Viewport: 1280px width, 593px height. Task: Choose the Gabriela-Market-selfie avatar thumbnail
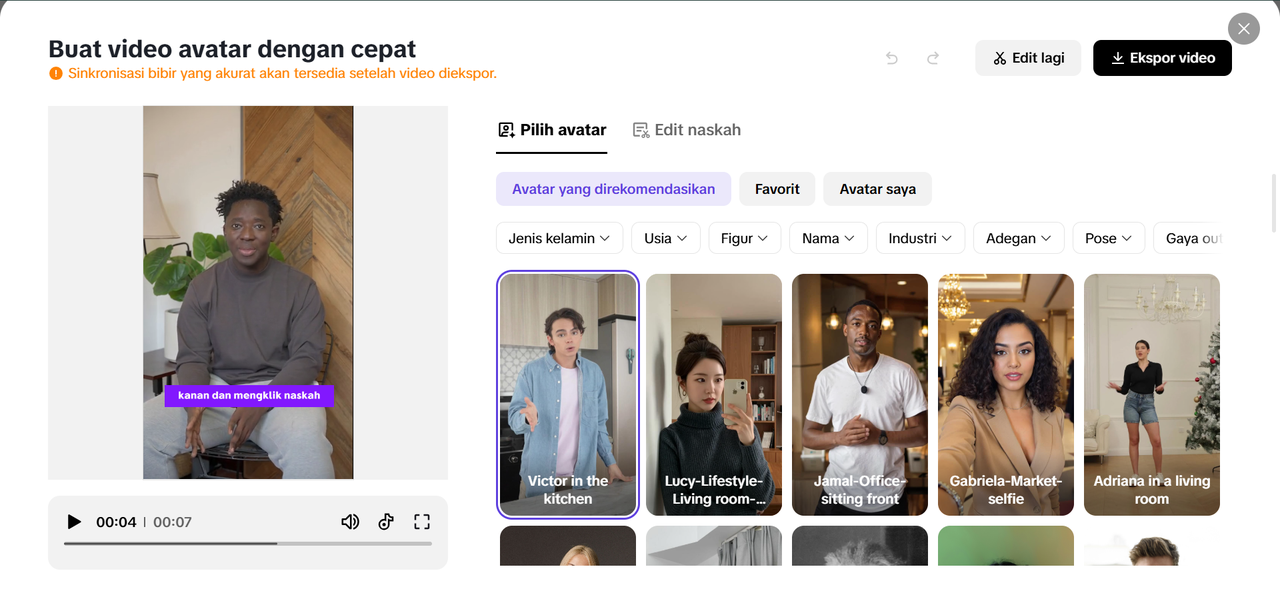tap(1005, 394)
